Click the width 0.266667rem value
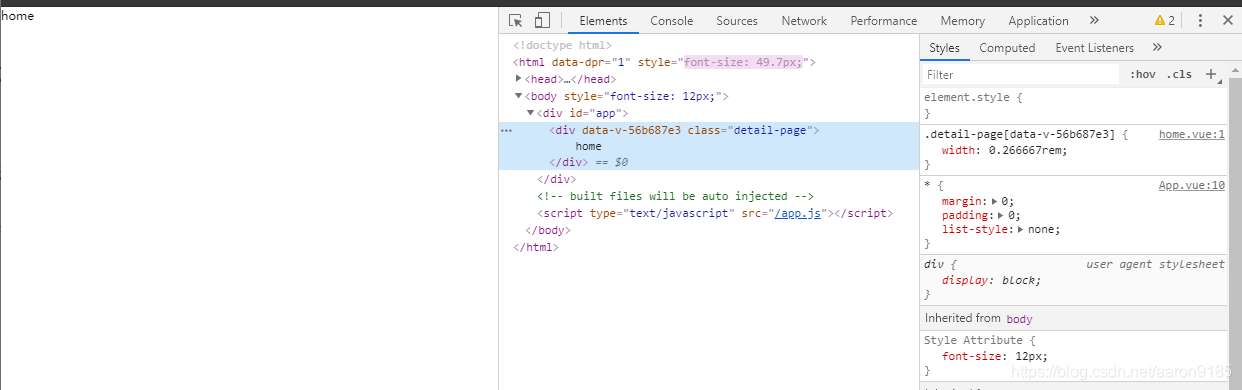Screen dimensions: 1242x390 (x=1026, y=150)
